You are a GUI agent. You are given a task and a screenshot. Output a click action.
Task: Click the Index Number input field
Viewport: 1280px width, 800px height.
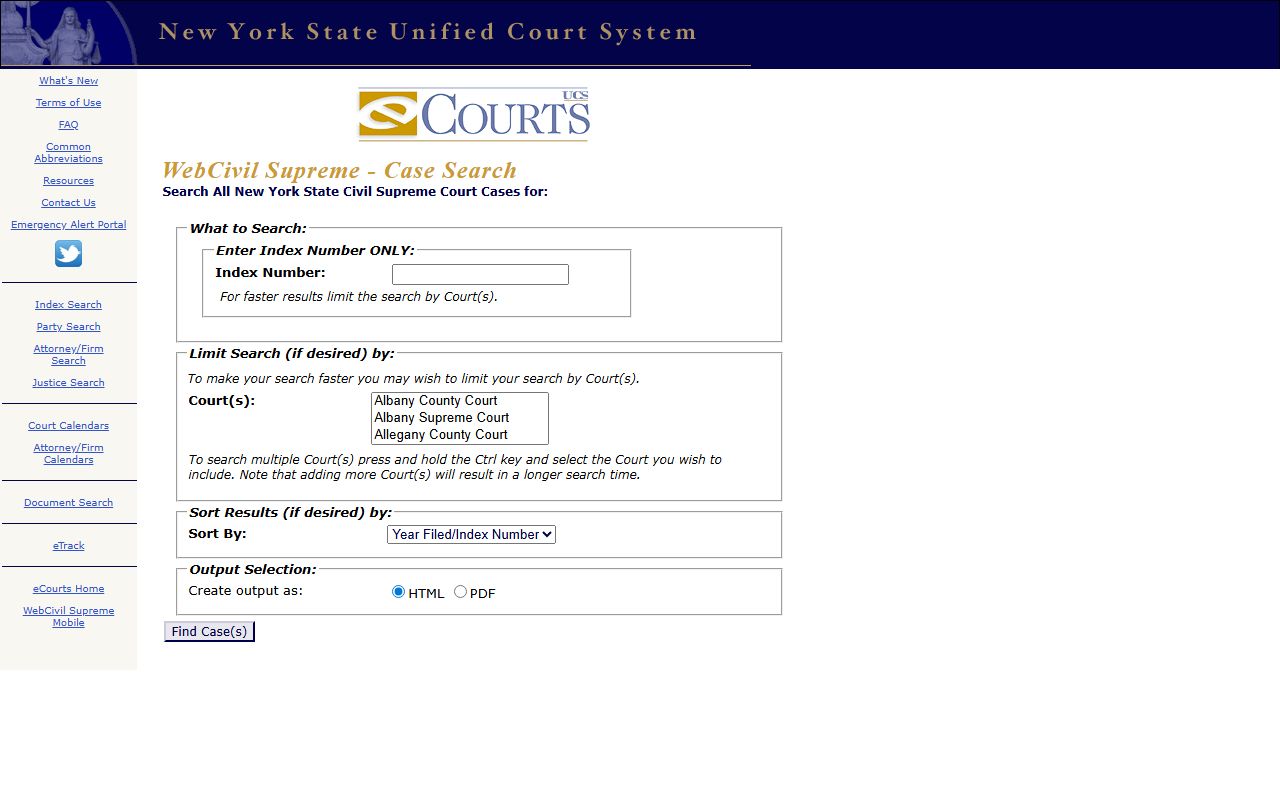pos(480,274)
